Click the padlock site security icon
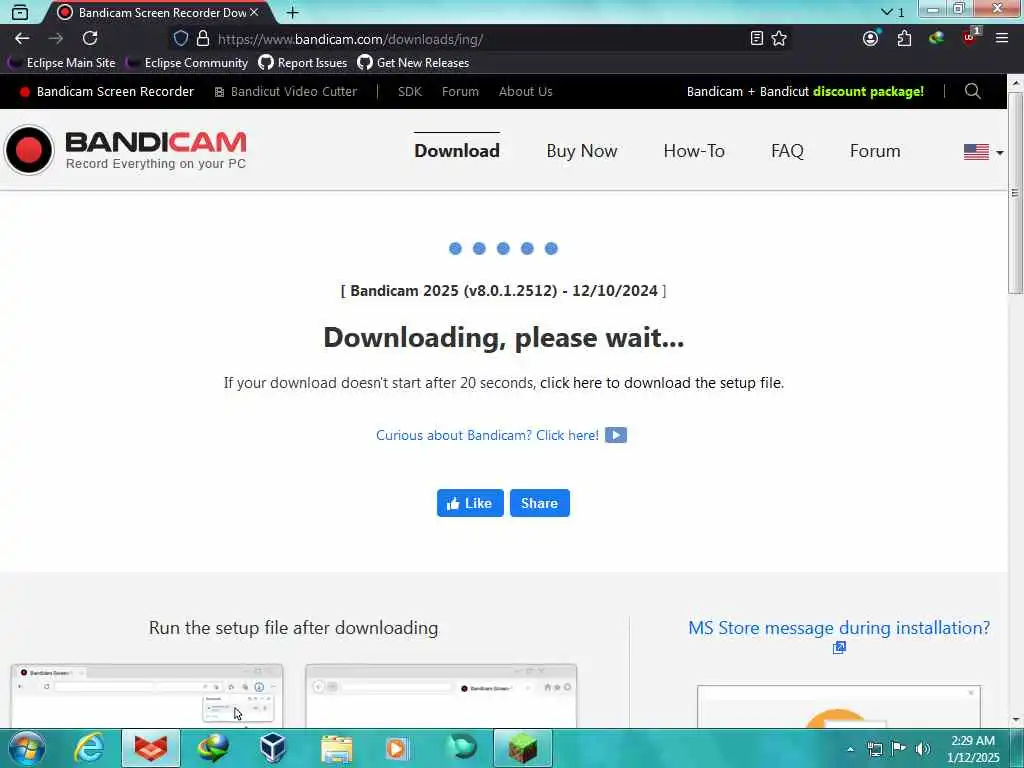The width and height of the screenshot is (1024, 768). 203,39
